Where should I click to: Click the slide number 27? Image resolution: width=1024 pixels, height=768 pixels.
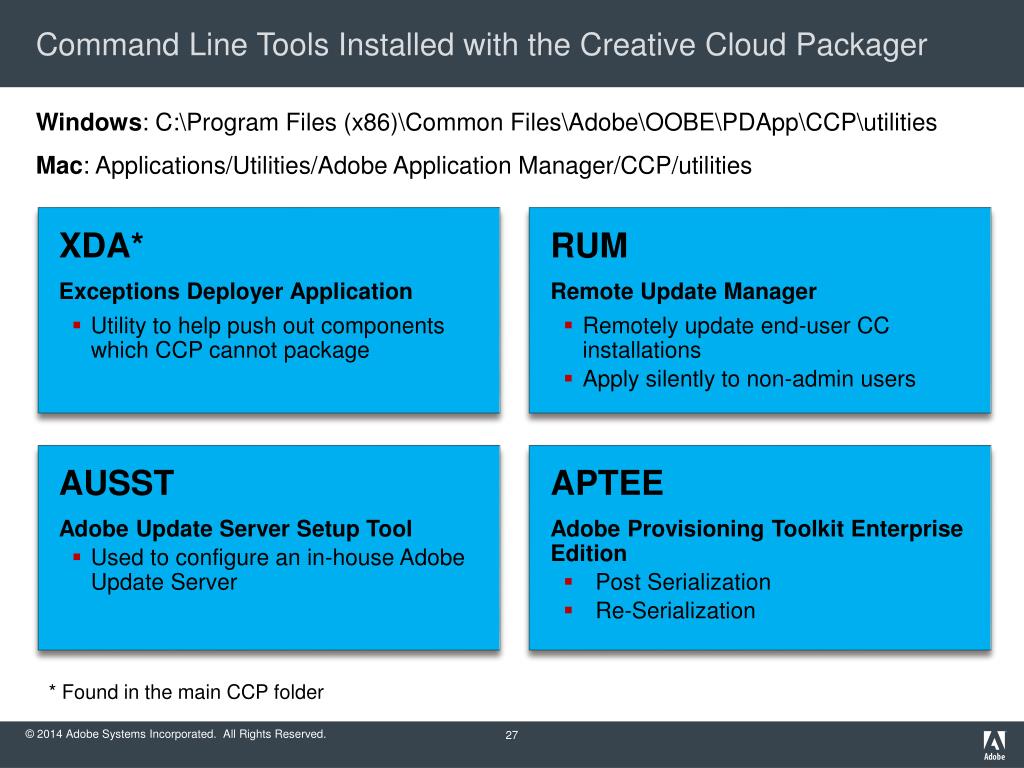pyautogui.click(x=512, y=735)
